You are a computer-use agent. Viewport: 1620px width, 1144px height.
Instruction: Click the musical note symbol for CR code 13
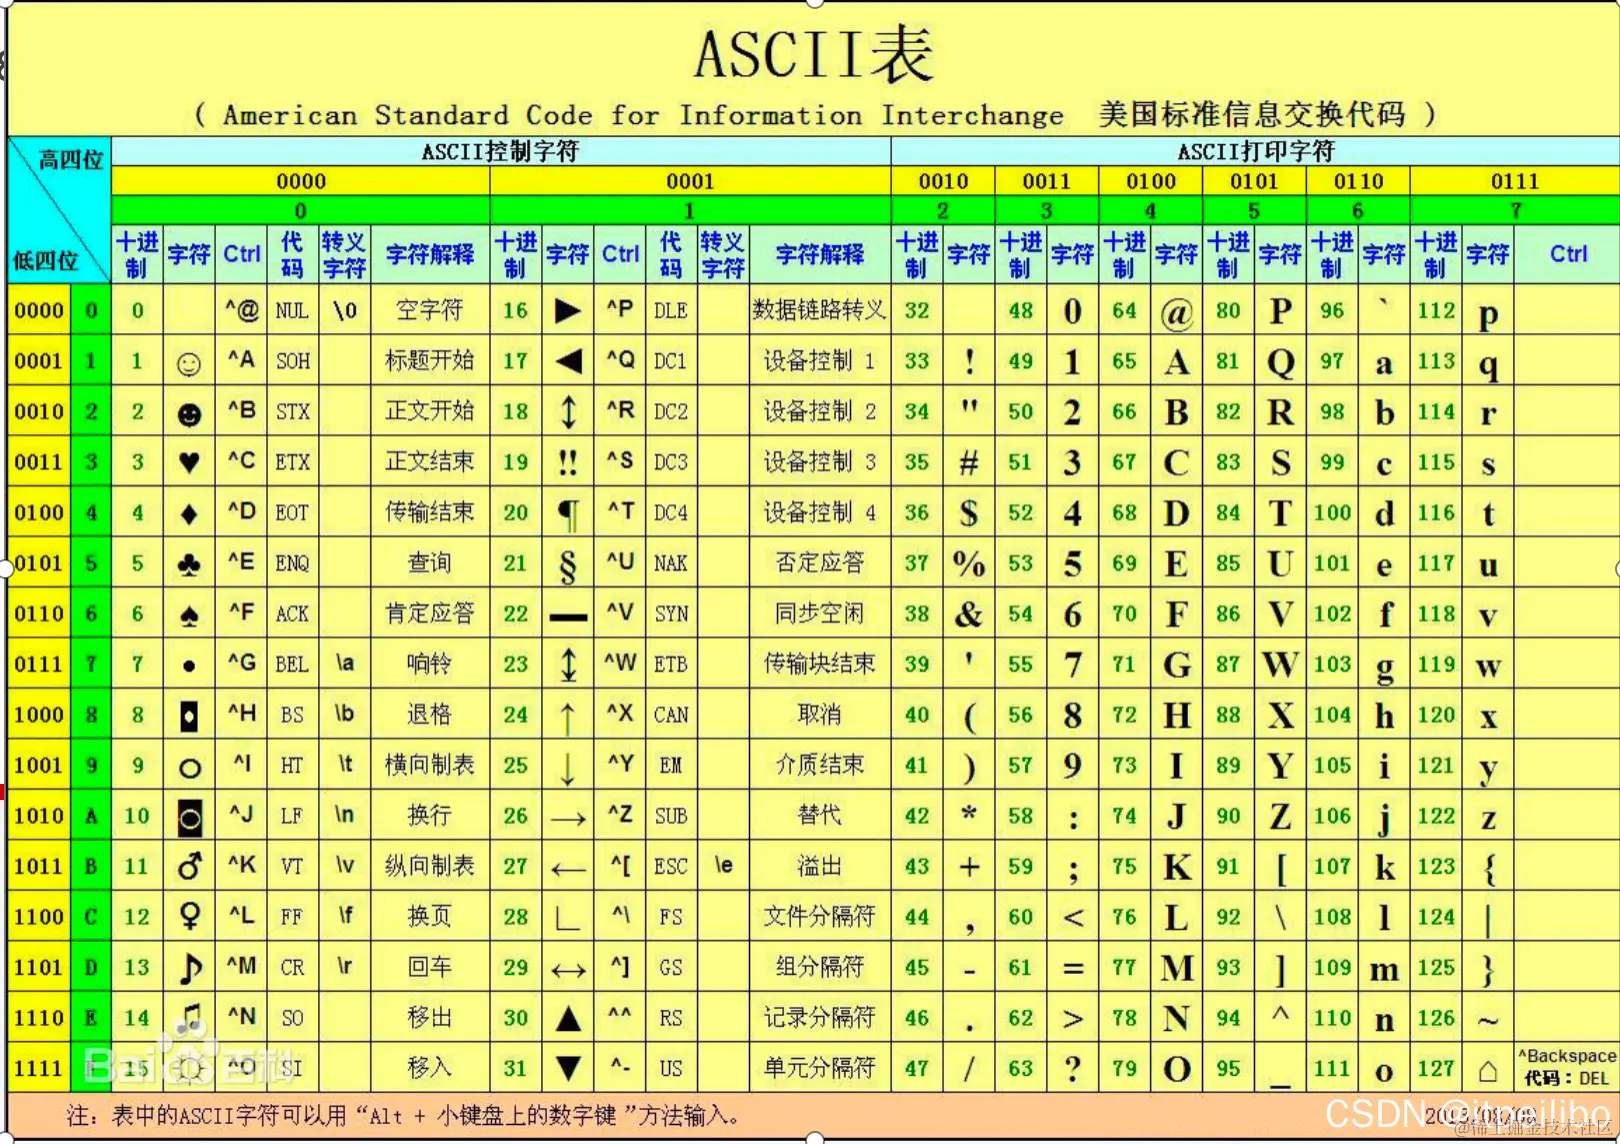point(189,967)
